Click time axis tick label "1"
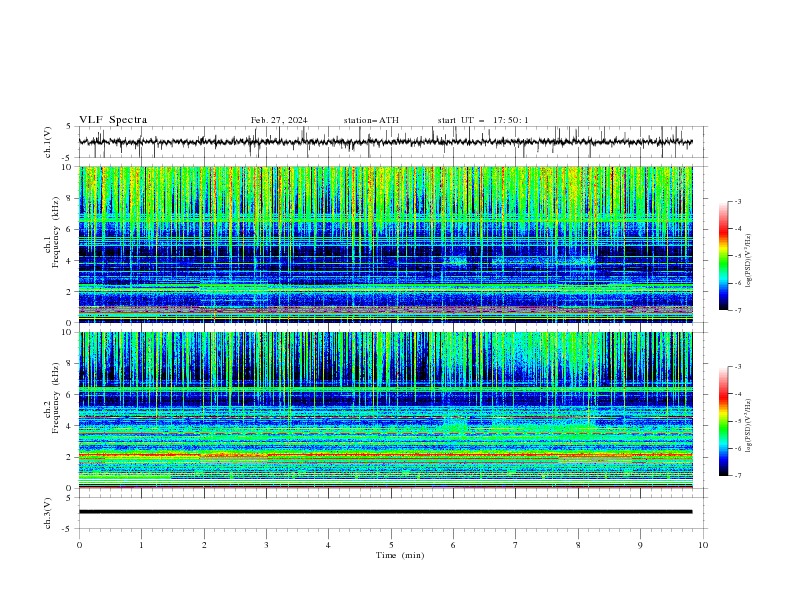792x612 pixels. (x=141, y=545)
